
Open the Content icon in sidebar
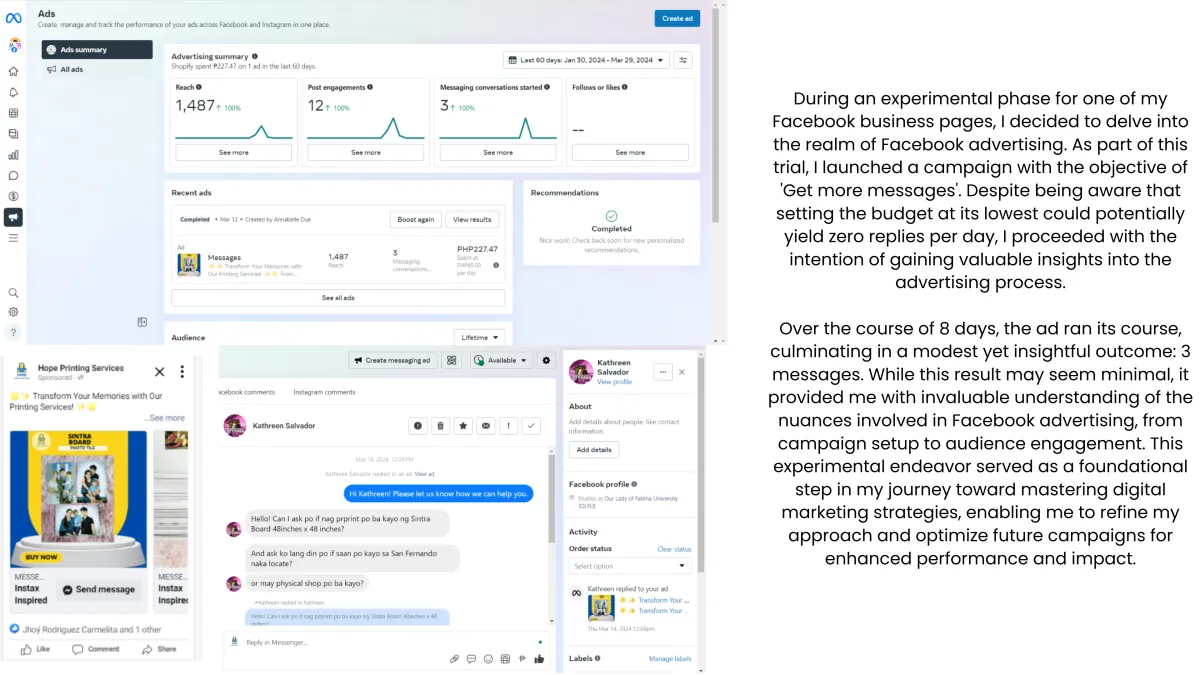coord(13,134)
